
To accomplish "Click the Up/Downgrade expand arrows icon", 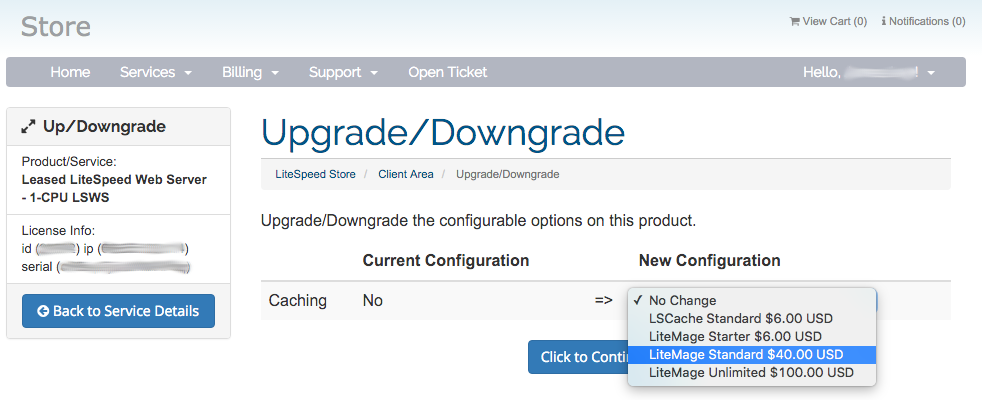I will click(28, 127).
